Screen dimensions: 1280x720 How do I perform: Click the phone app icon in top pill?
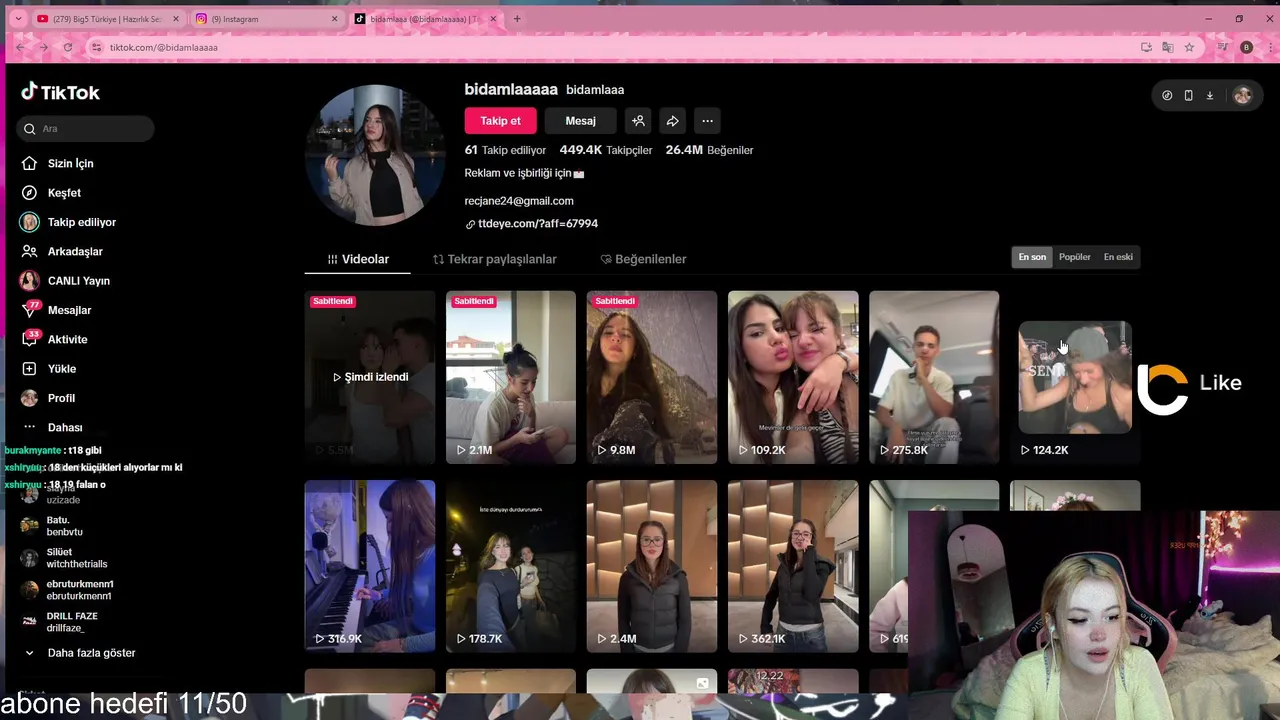1188,95
